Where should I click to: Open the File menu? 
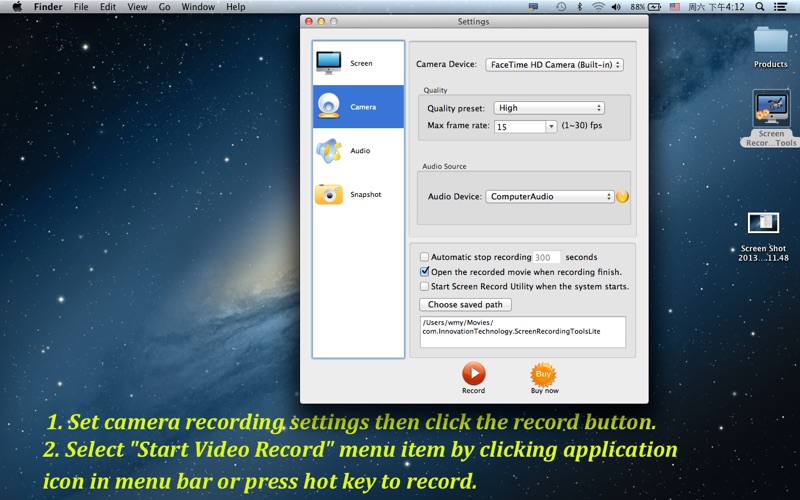[81, 7]
